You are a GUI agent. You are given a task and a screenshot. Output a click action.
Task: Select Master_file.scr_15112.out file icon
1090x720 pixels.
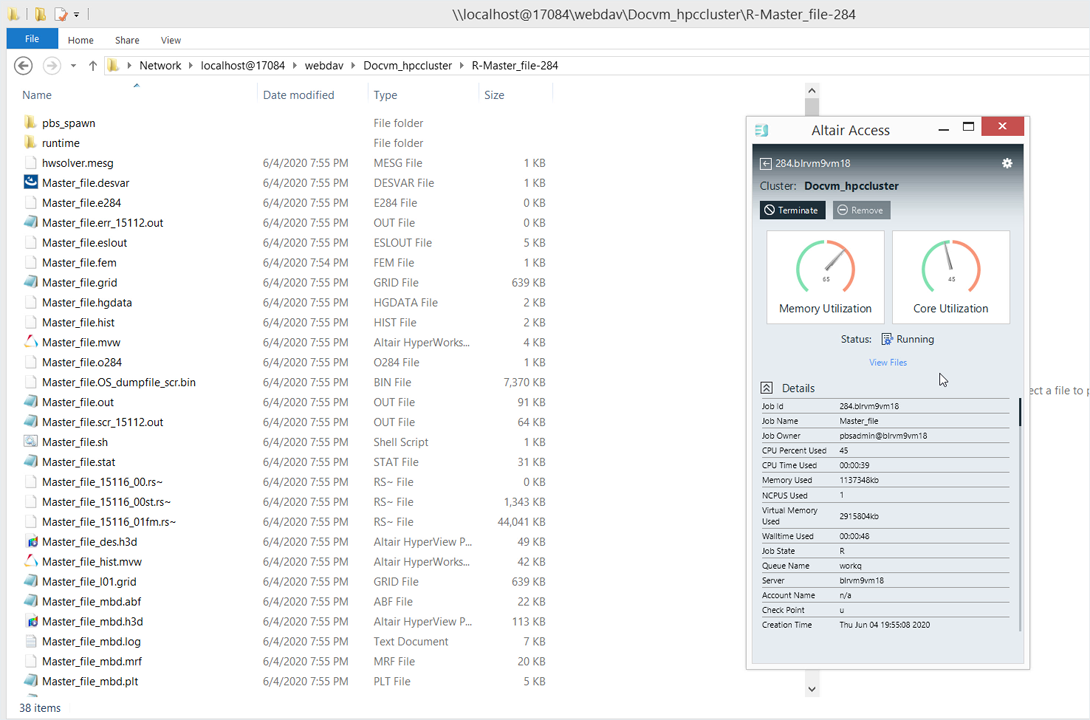[31, 422]
